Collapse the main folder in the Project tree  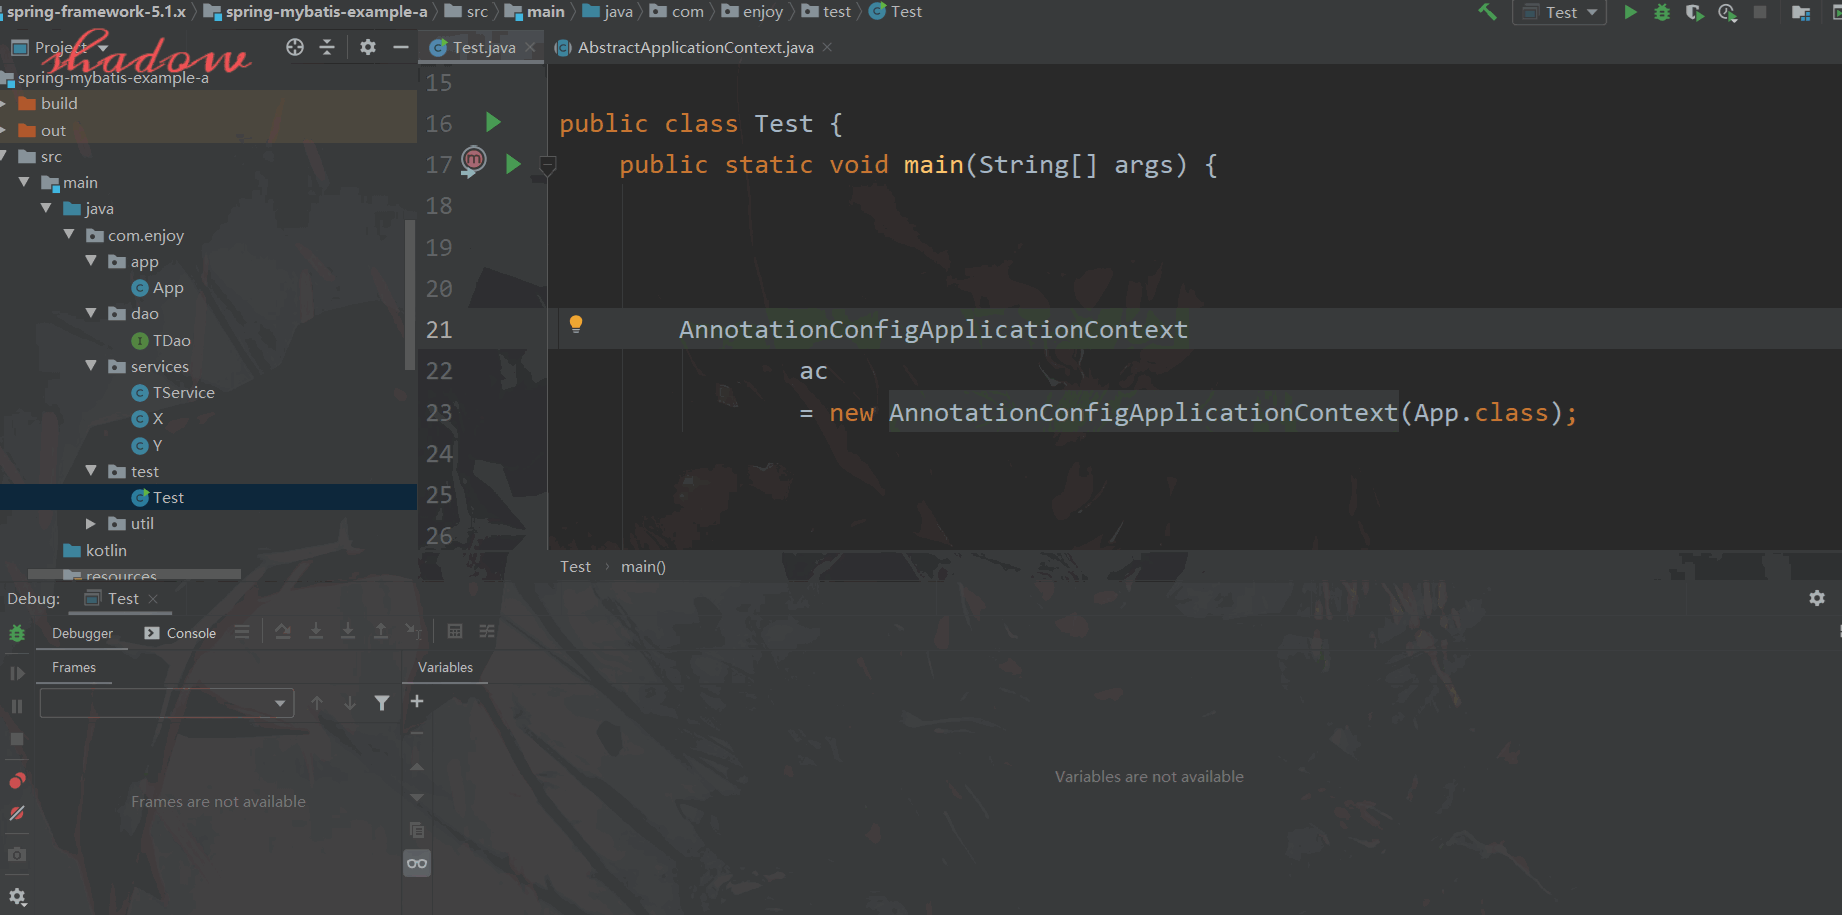pos(24,182)
